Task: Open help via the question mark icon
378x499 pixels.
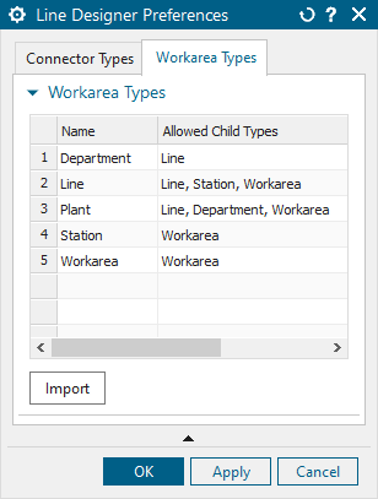Action: click(331, 15)
